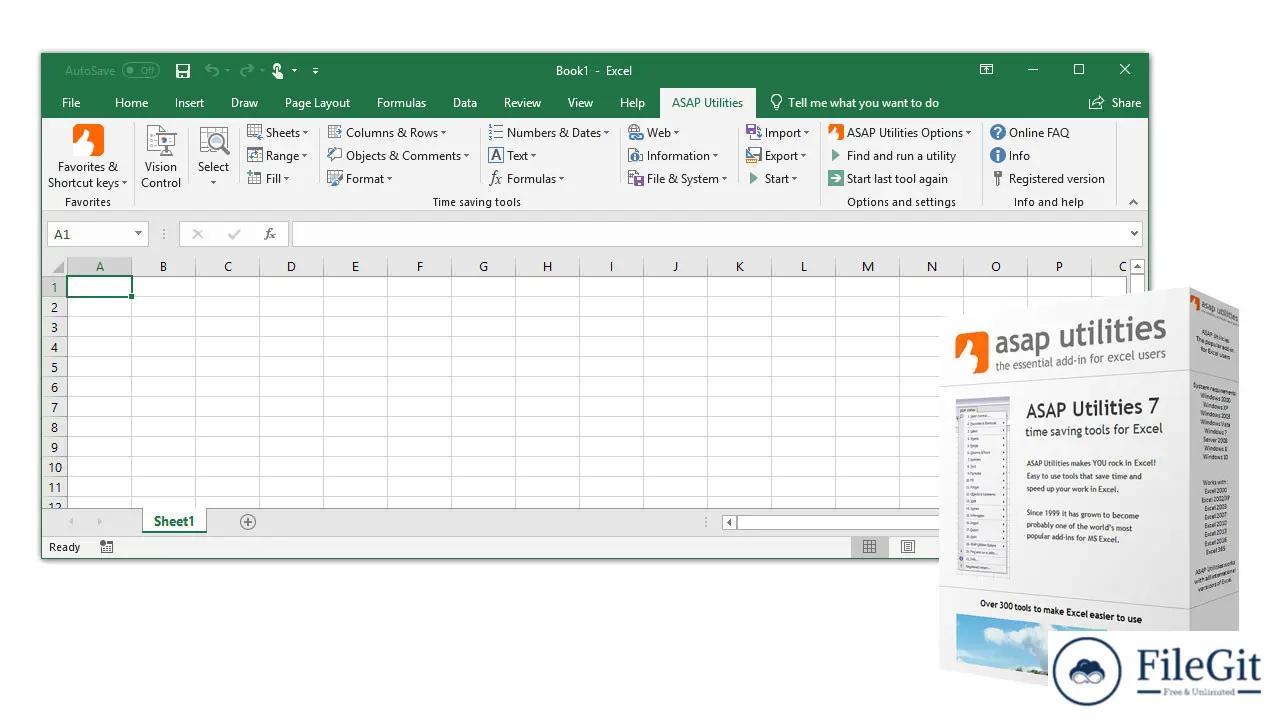The width and height of the screenshot is (1280, 720).
Task: Click Registered version
Action: [x=1047, y=179]
